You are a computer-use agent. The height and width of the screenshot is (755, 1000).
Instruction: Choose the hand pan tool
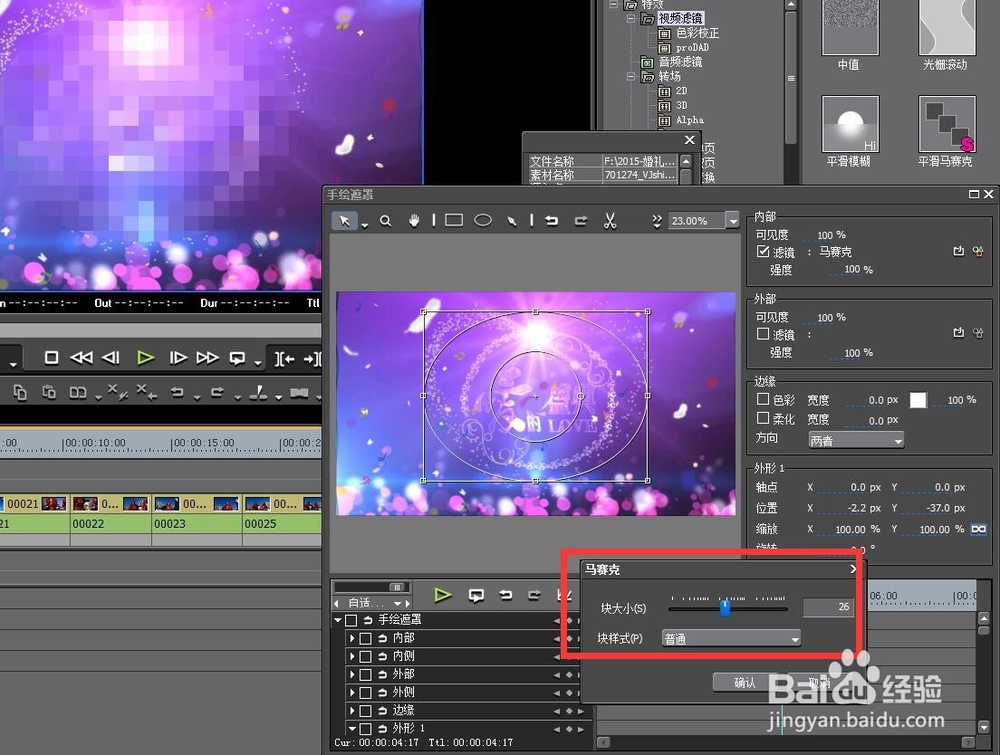pyautogui.click(x=415, y=221)
